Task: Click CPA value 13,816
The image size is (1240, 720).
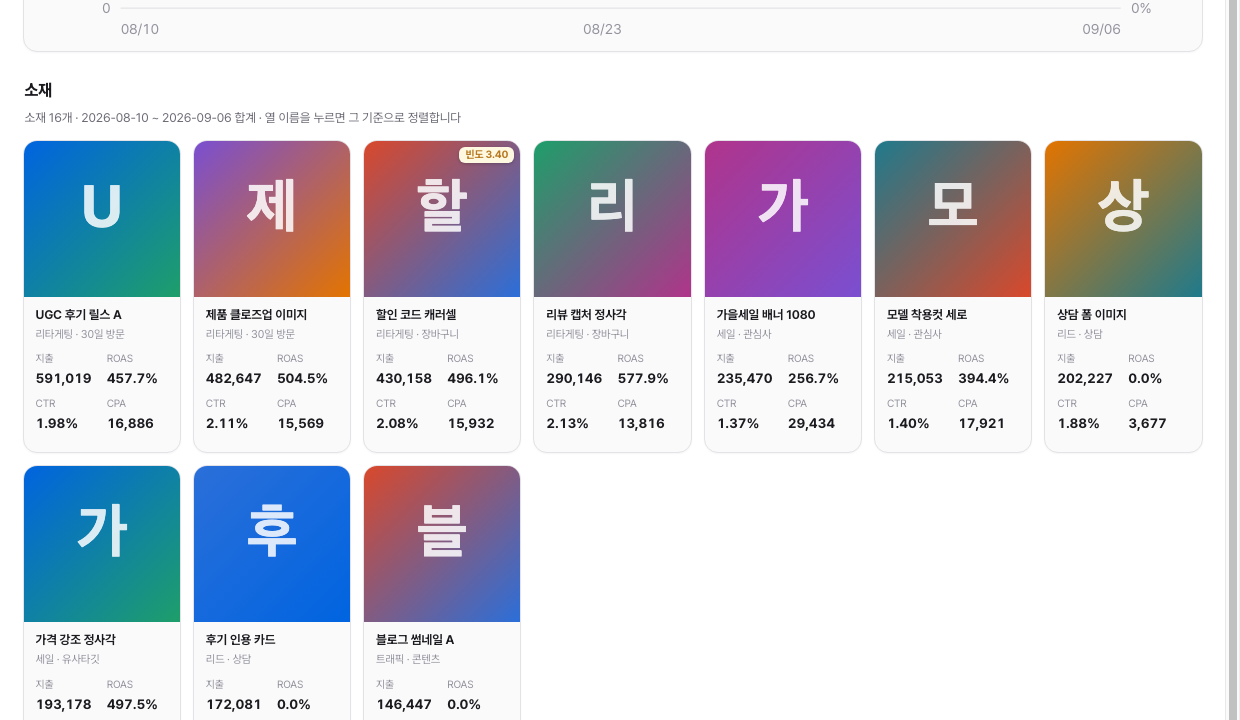Action: click(x=641, y=424)
